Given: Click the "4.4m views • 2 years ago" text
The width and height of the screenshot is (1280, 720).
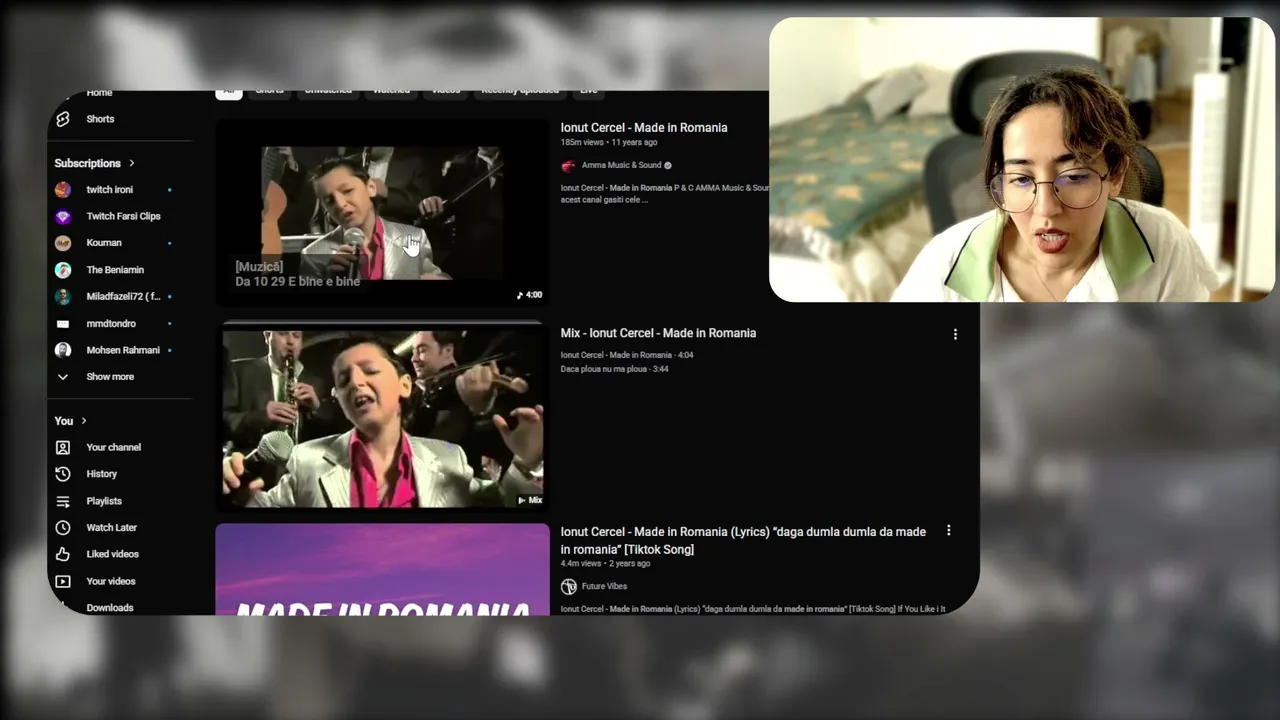Looking at the screenshot, I should coord(605,564).
